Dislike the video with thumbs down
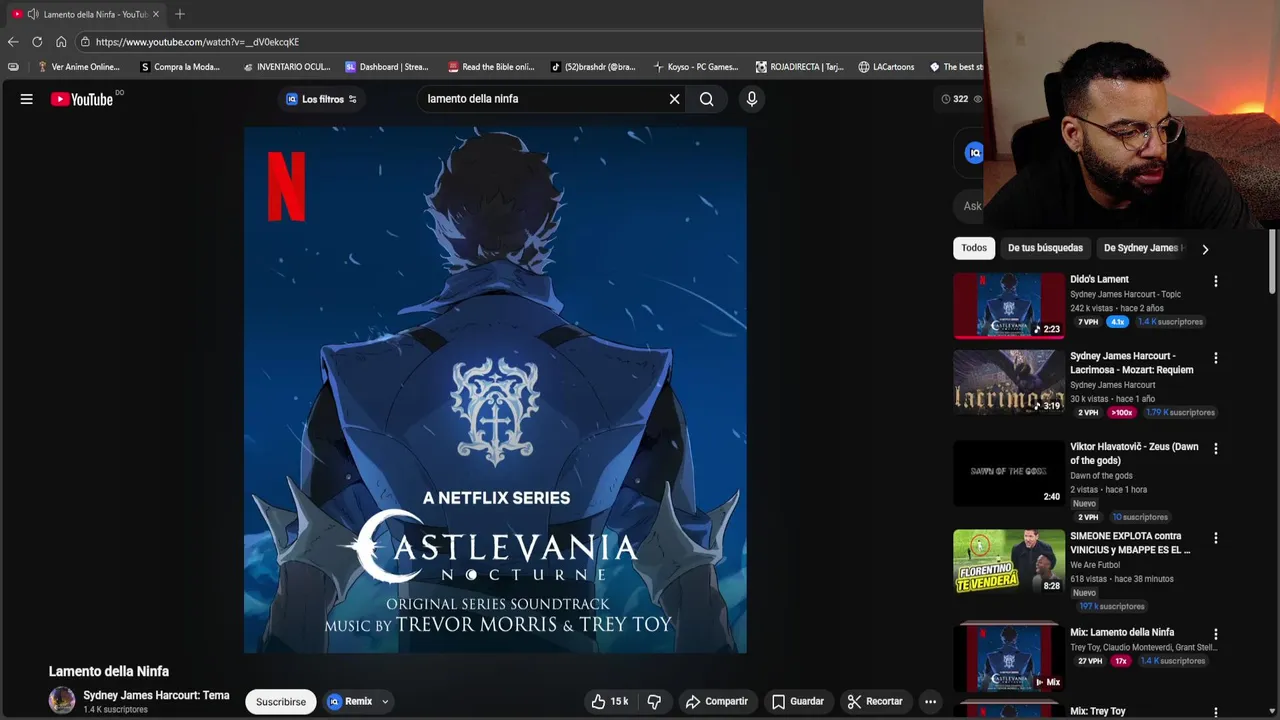The width and height of the screenshot is (1280, 720). 654,701
